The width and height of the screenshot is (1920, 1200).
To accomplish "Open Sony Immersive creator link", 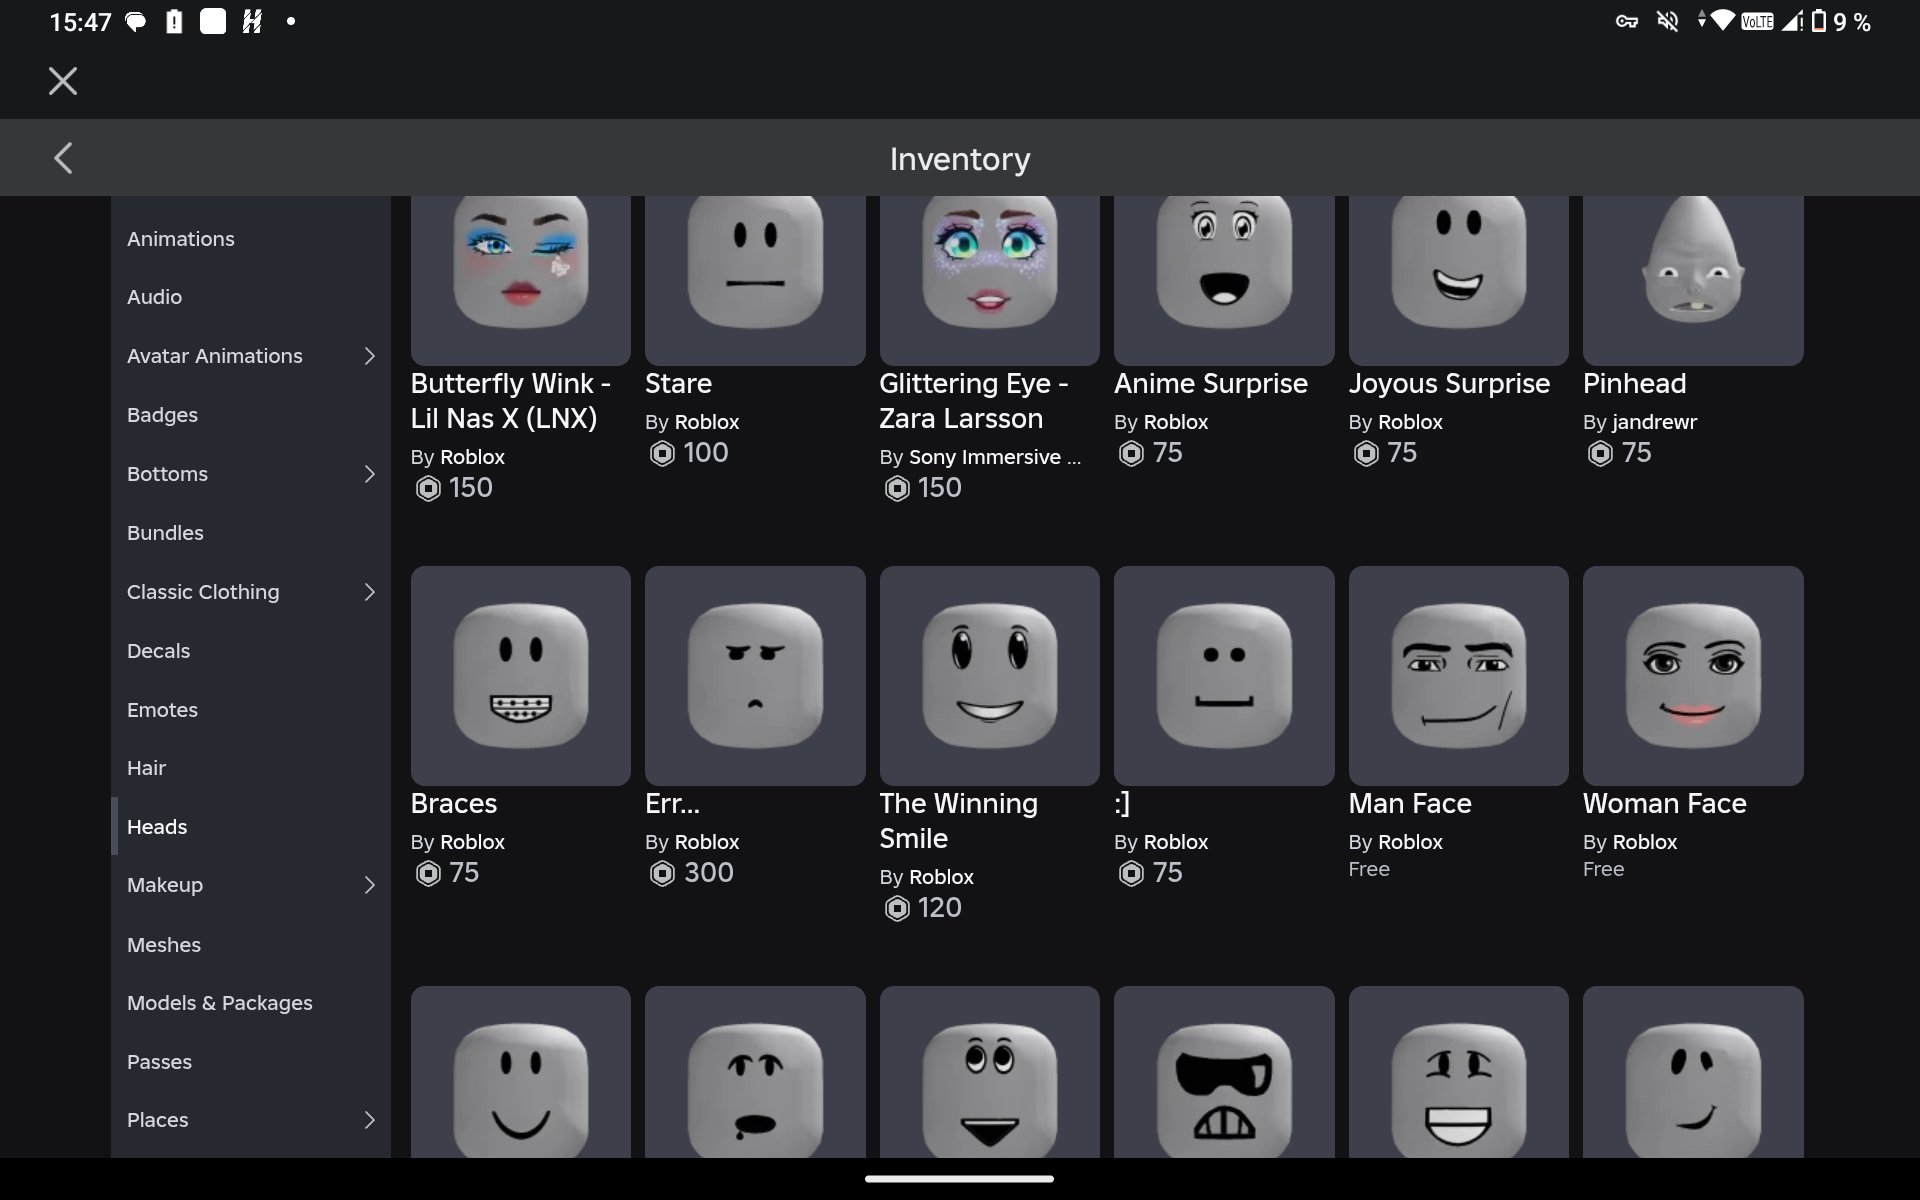I will tap(995, 457).
